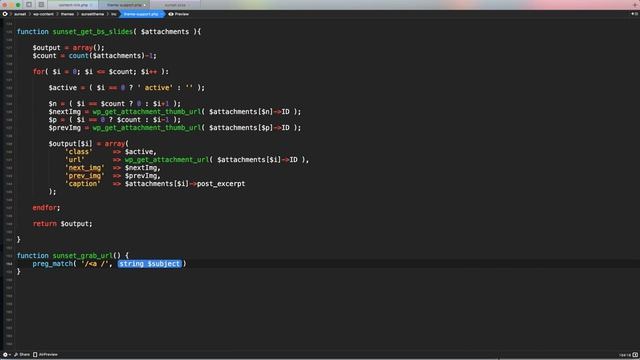Open the Preview eye button
Viewport: 640px width, 360px height.
click(178, 14)
